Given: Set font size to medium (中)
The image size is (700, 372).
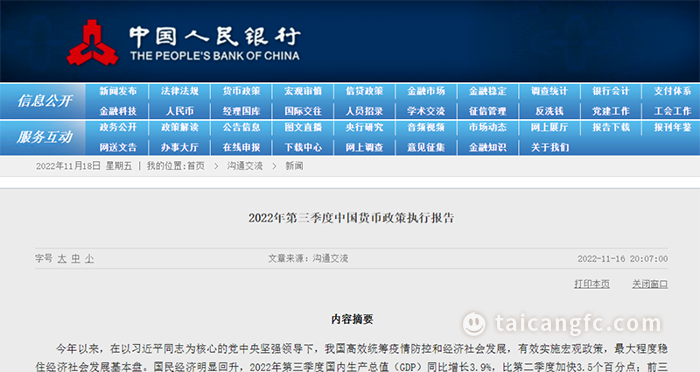Looking at the screenshot, I should click(75, 259).
